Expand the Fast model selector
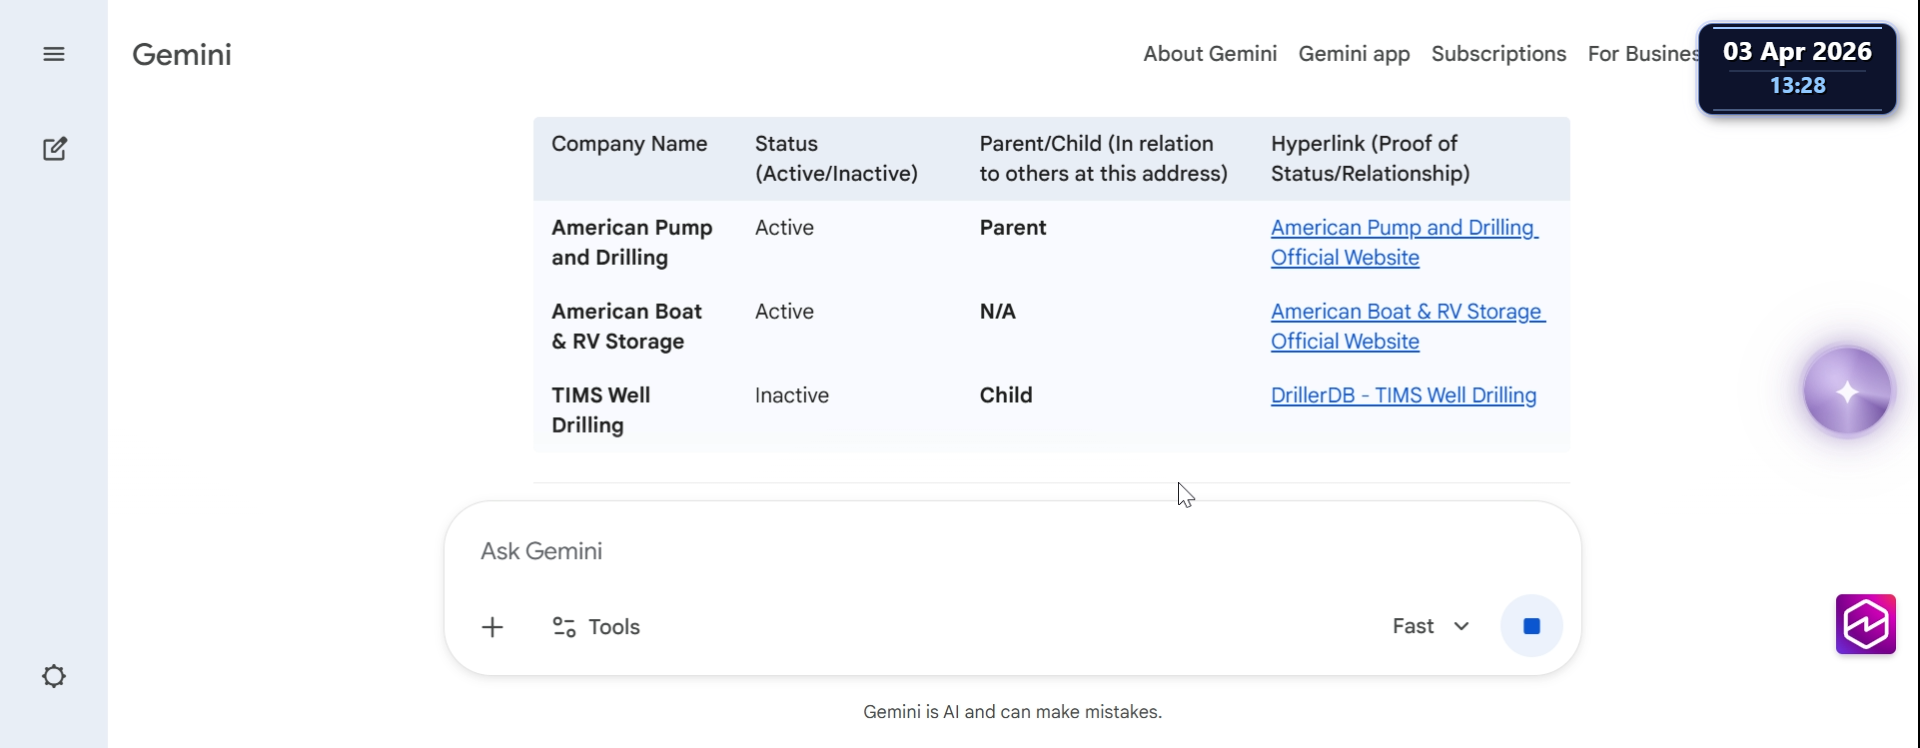The width and height of the screenshot is (1920, 748). point(1430,626)
